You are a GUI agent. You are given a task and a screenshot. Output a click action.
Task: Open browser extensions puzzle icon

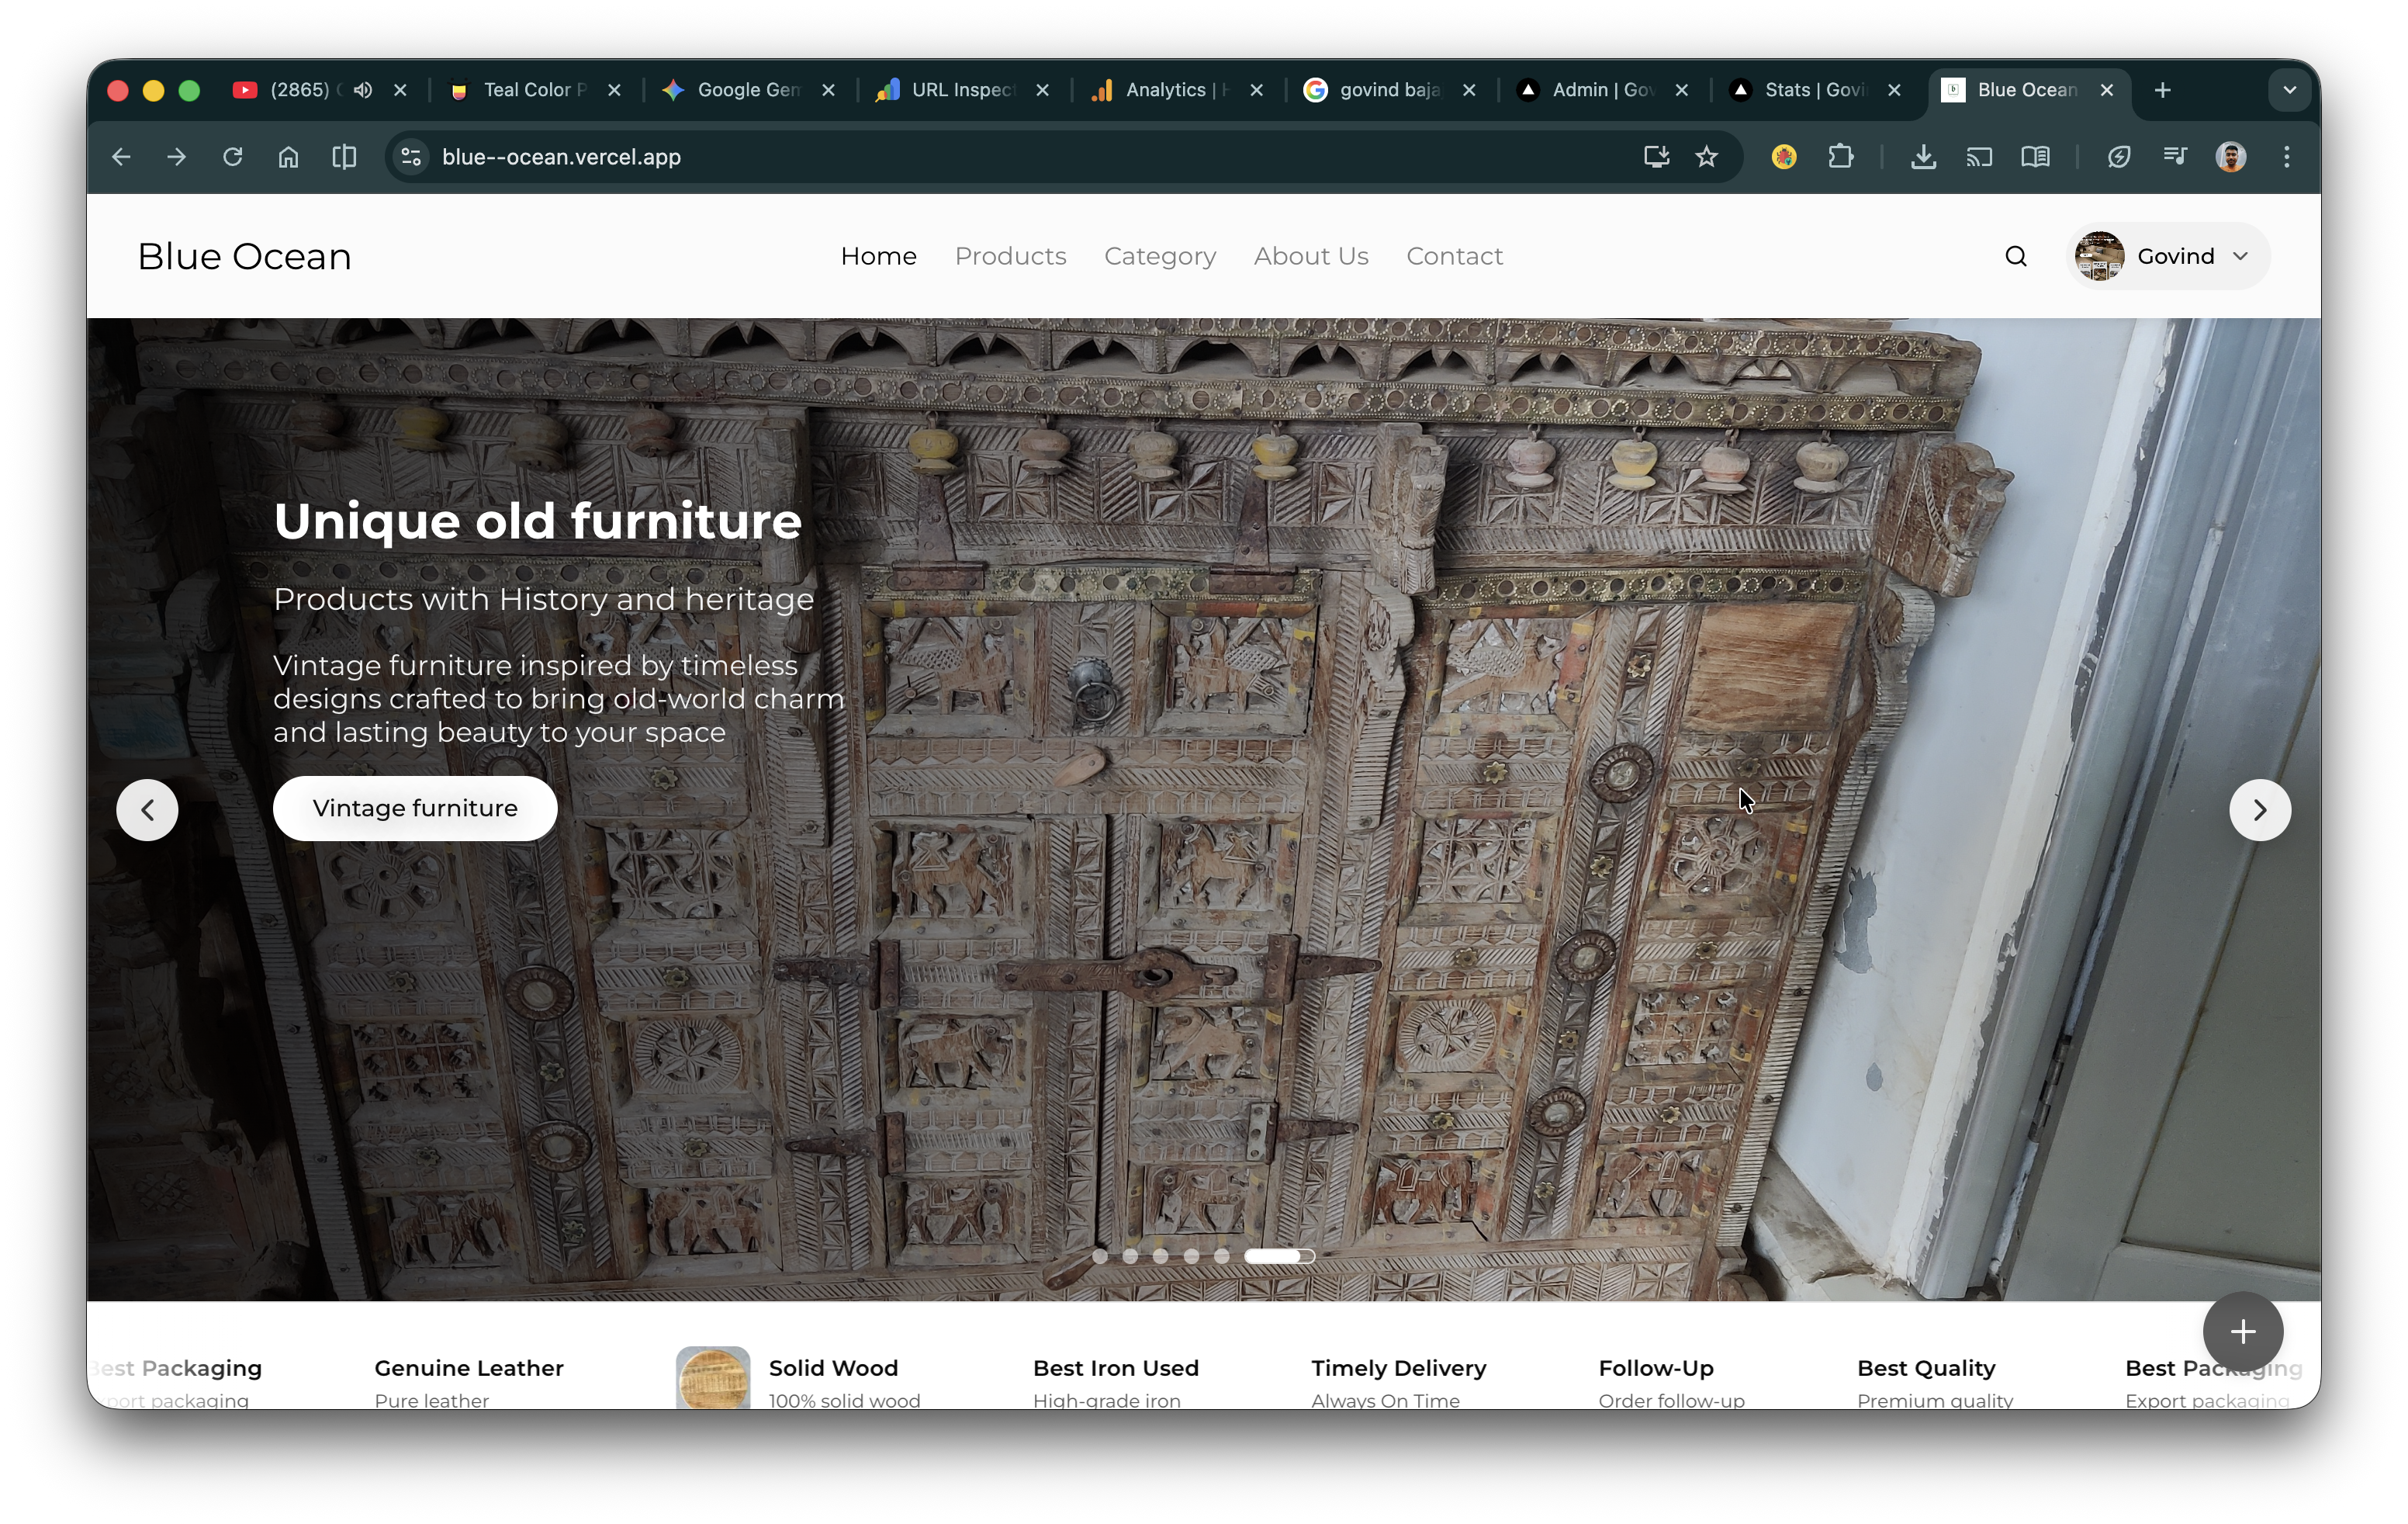click(x=1840, y=157)
